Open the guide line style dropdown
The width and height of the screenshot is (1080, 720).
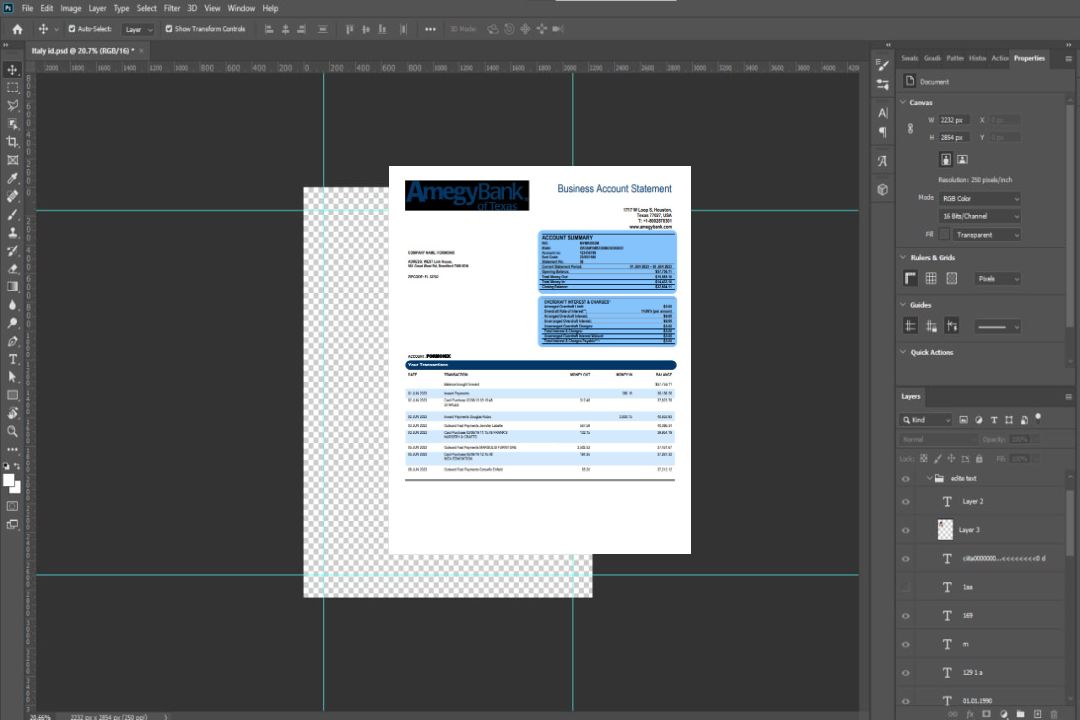(x=997, y=327)
